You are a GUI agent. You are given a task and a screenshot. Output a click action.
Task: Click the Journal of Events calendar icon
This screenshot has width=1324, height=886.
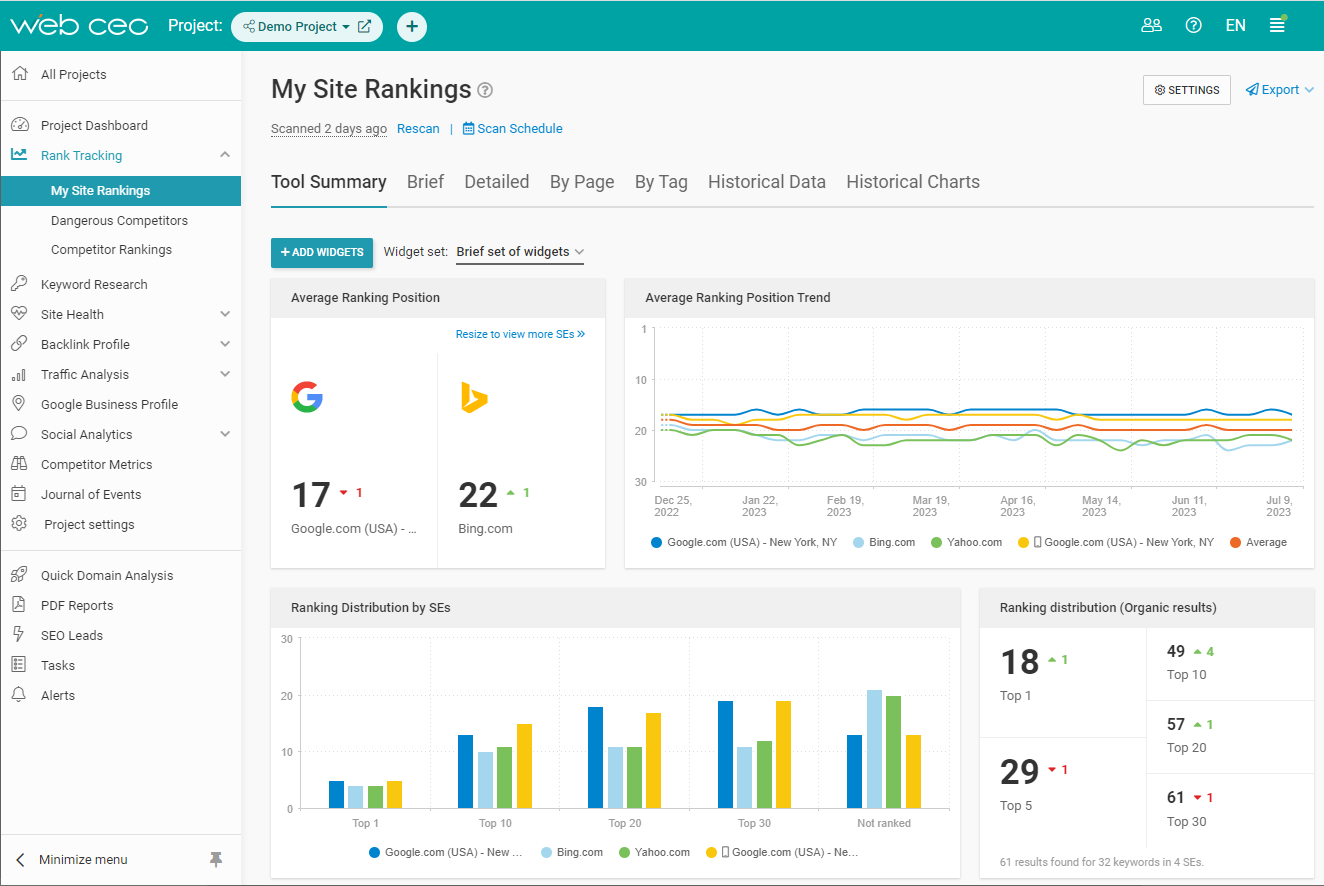click(19, 494)
